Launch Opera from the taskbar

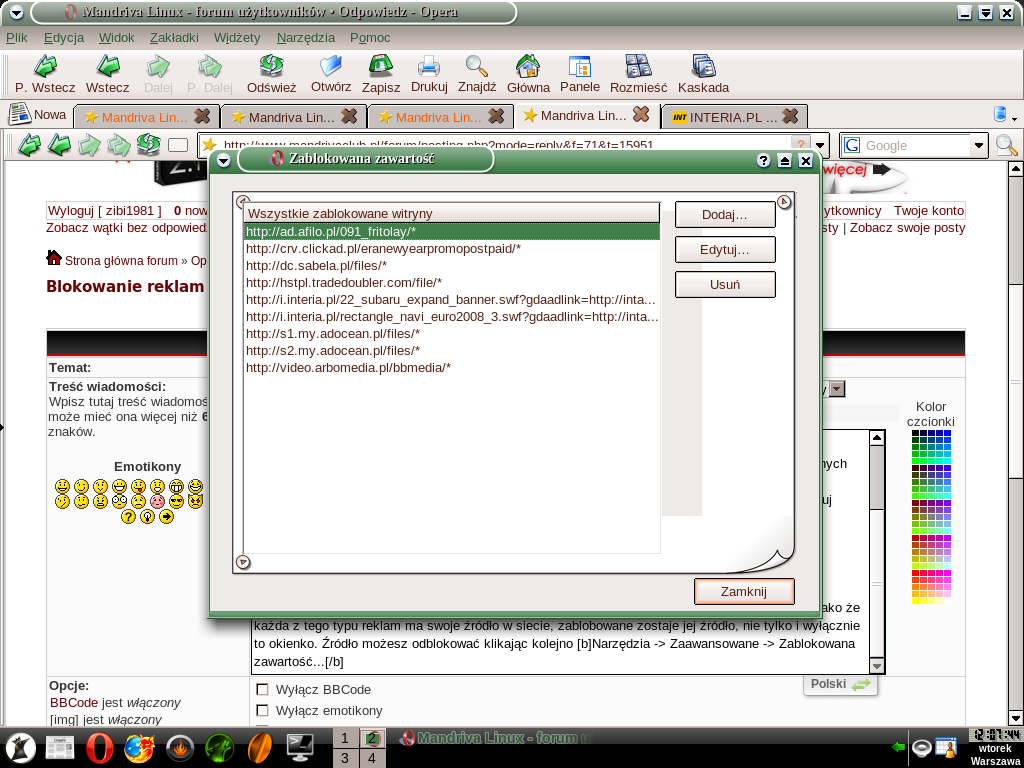coord(98,748)
